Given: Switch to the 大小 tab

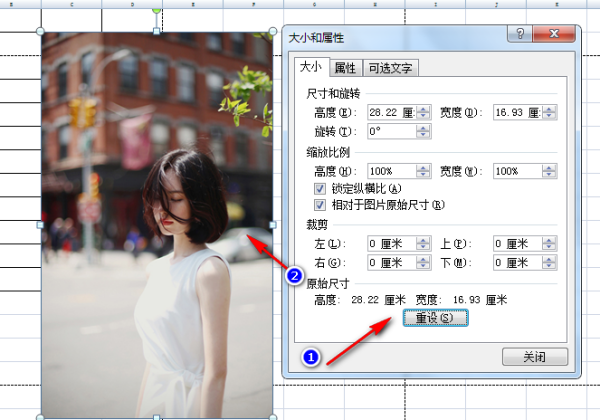Looking at the screenshot, I should pyautogui.click(x=311, y=67).
